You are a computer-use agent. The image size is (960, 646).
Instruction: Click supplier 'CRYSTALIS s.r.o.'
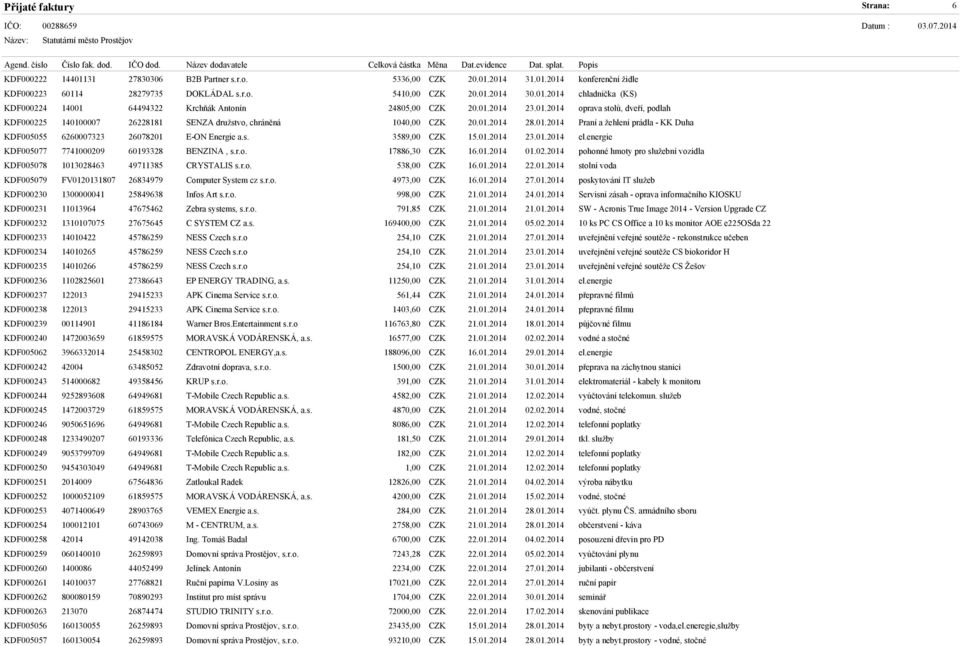click(x=219, y=166)
